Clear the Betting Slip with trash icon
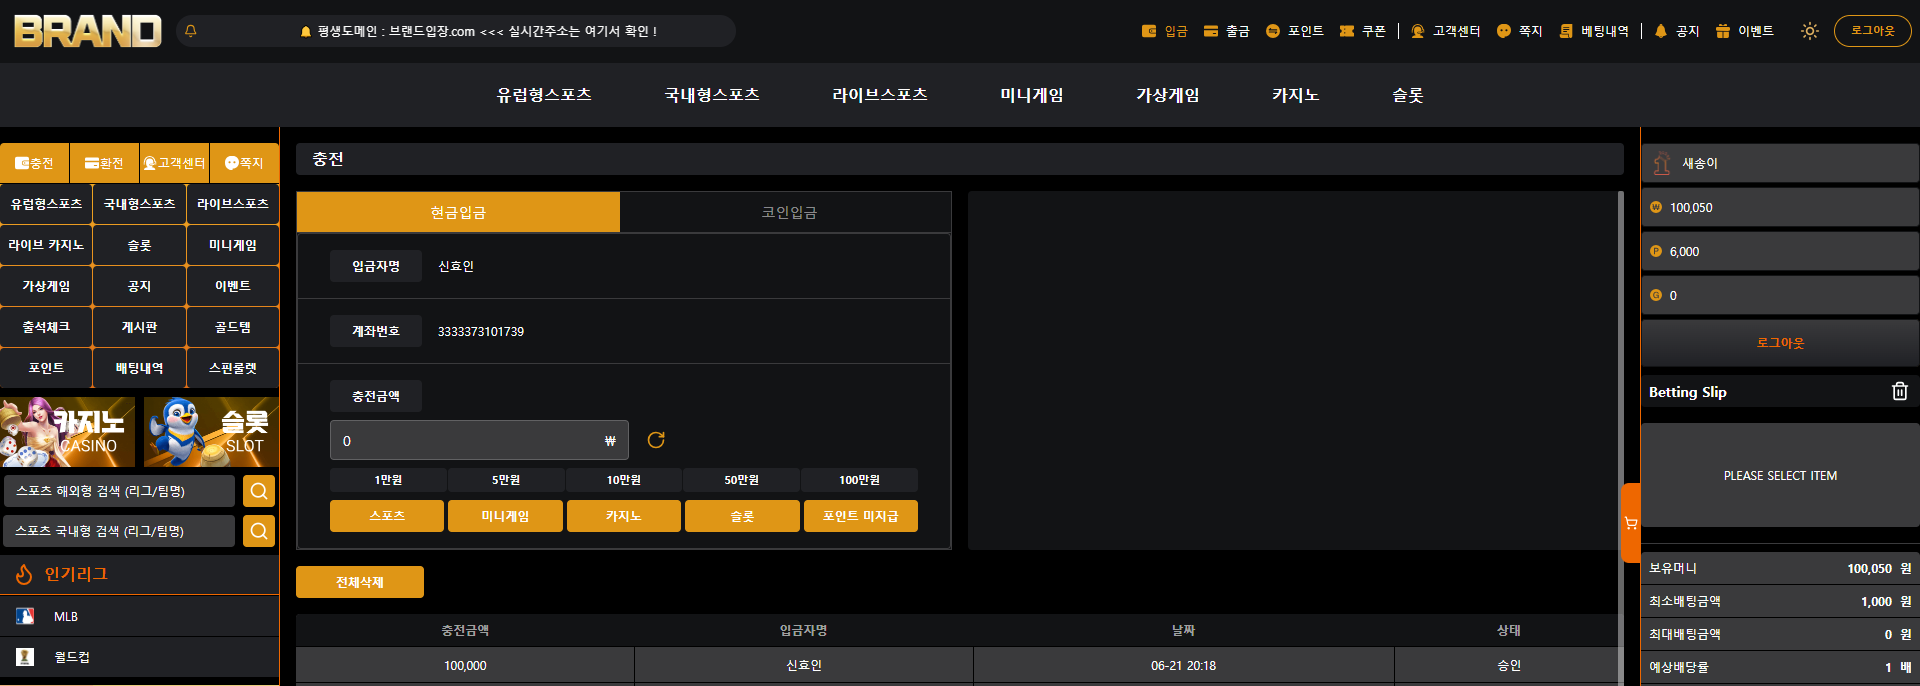This screenshot has width=1920, height=686. tap(1900, 391)
